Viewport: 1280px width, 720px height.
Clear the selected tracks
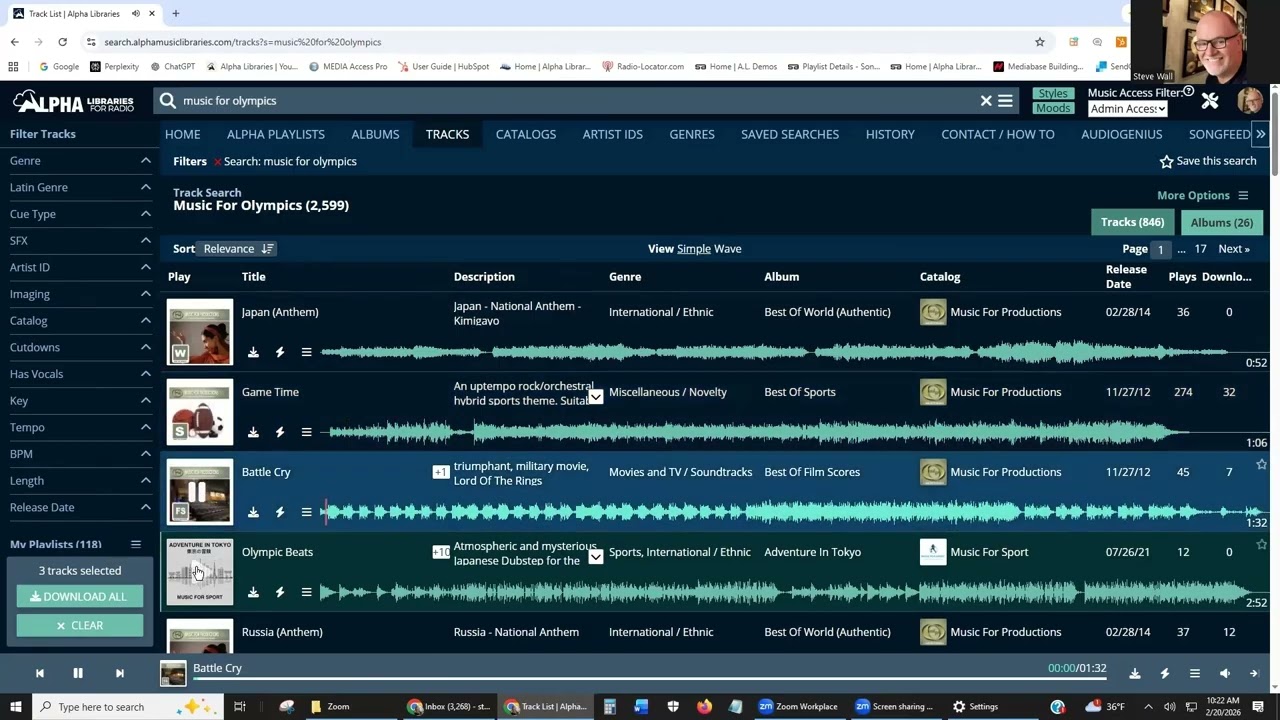79,626
